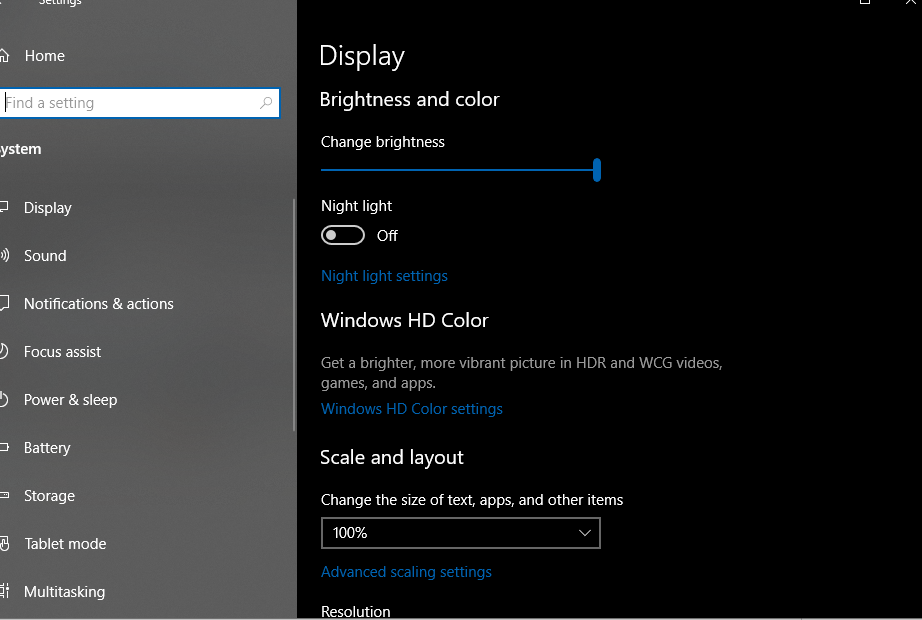922x620 pixels.
Task: Turn on the Night light toggle
Action: point(343,235)
